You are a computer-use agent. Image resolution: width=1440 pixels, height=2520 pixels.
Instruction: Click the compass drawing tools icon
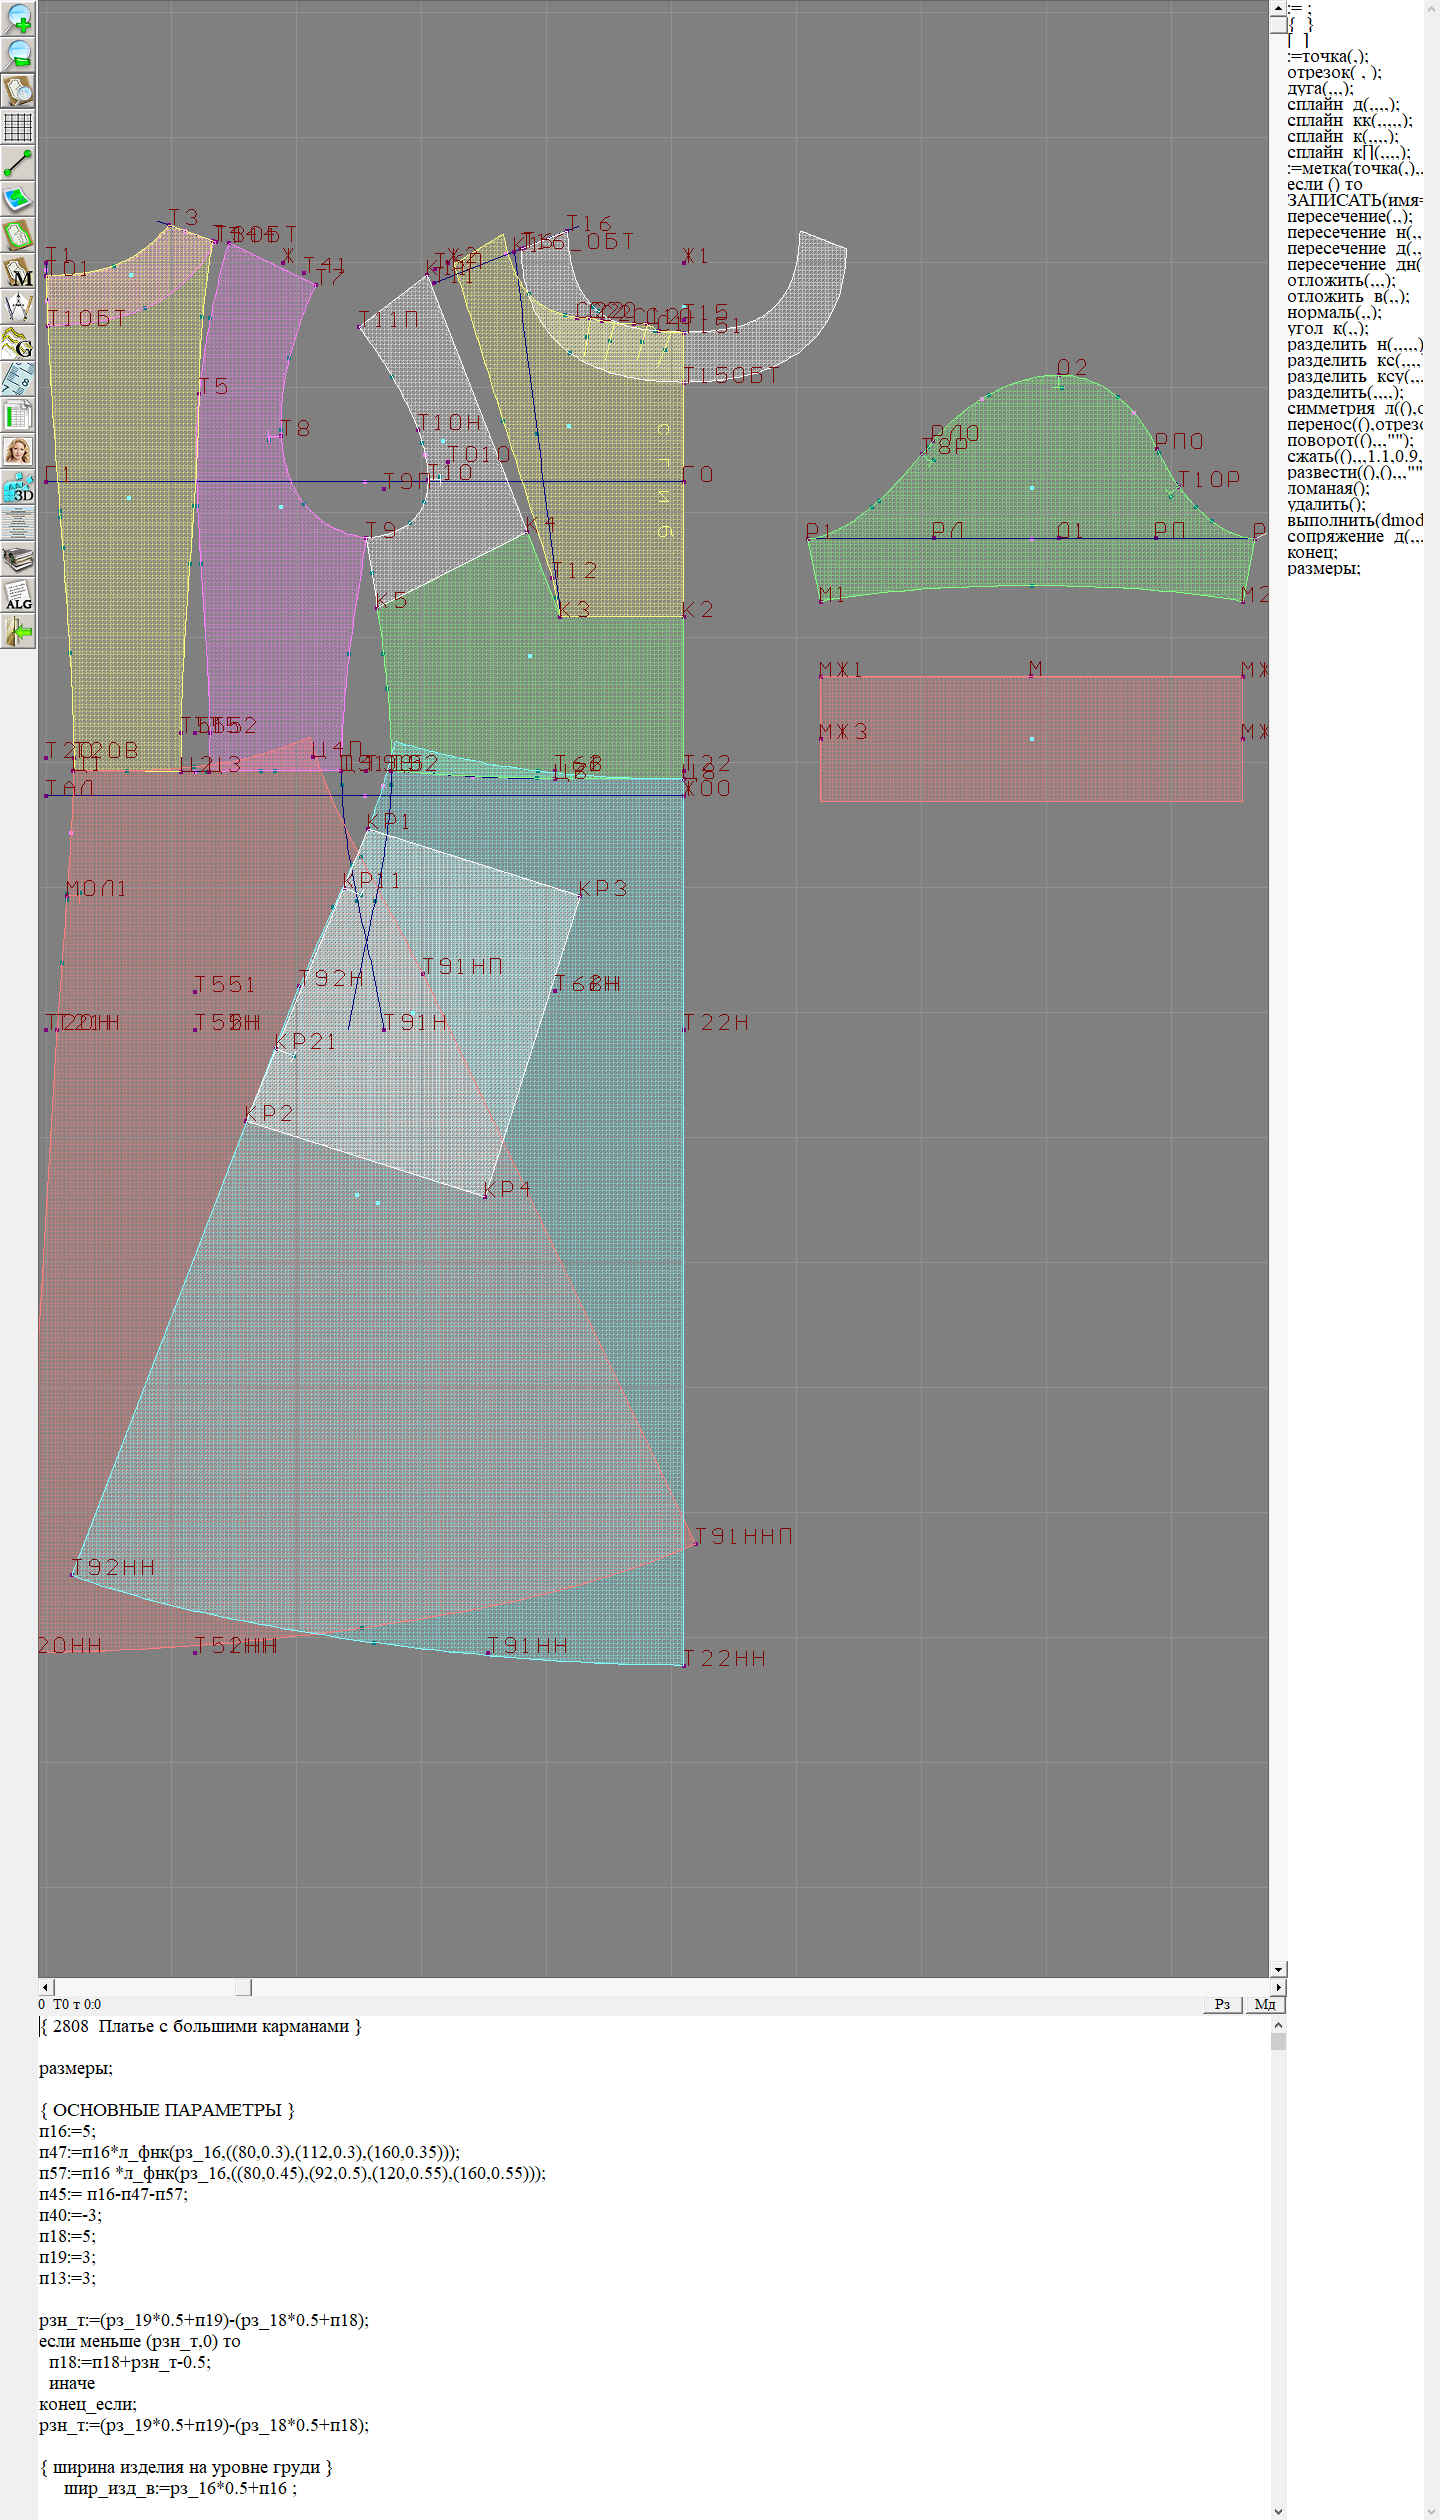coord(18,307)
